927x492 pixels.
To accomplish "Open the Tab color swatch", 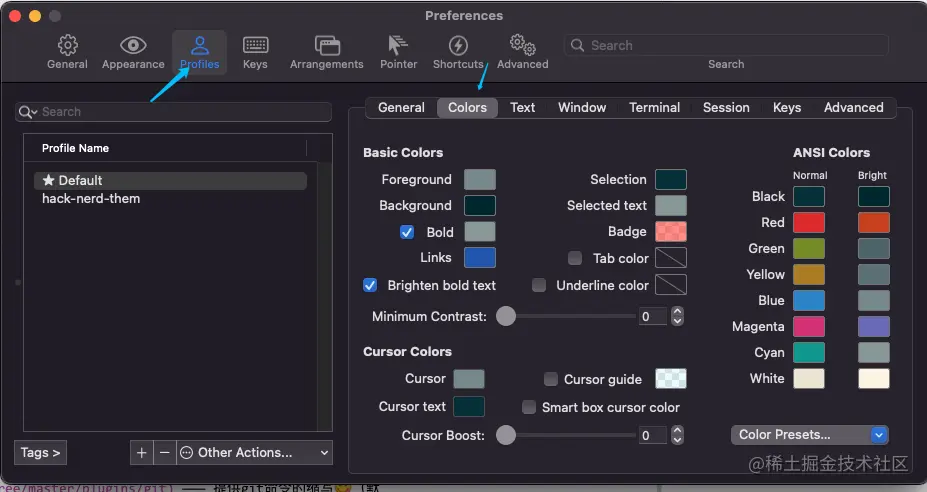I will point(671,258).
